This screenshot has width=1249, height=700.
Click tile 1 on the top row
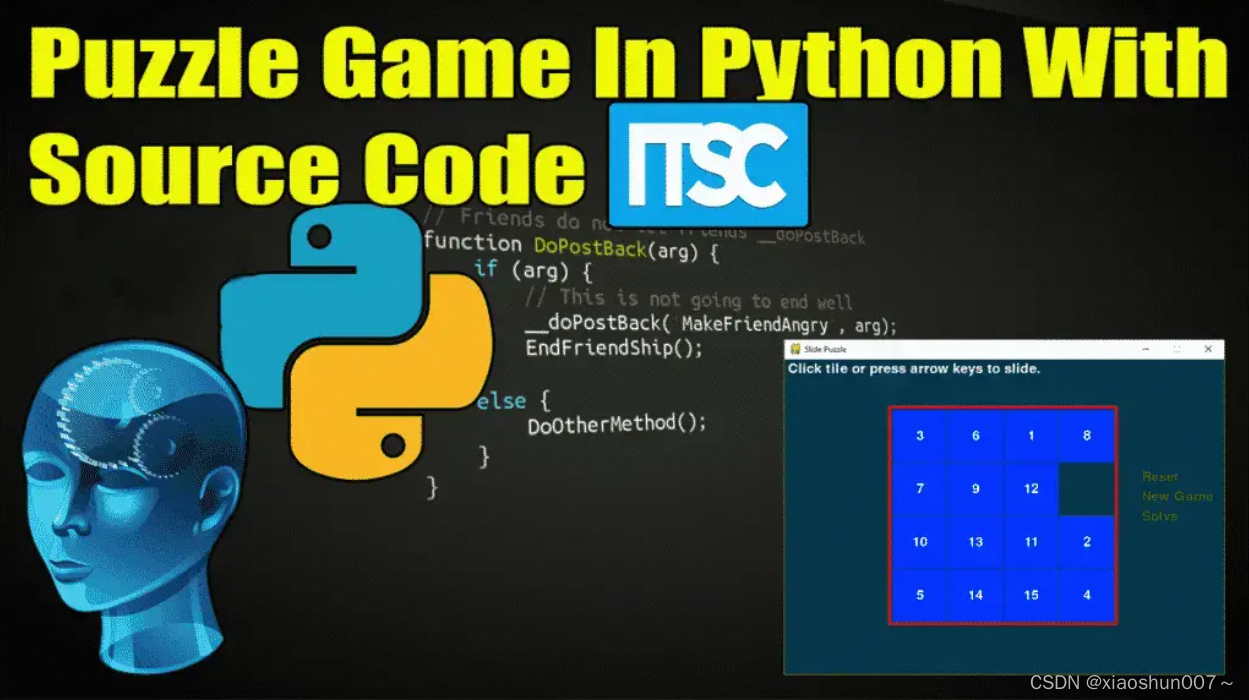click(x=1031, y=436)
